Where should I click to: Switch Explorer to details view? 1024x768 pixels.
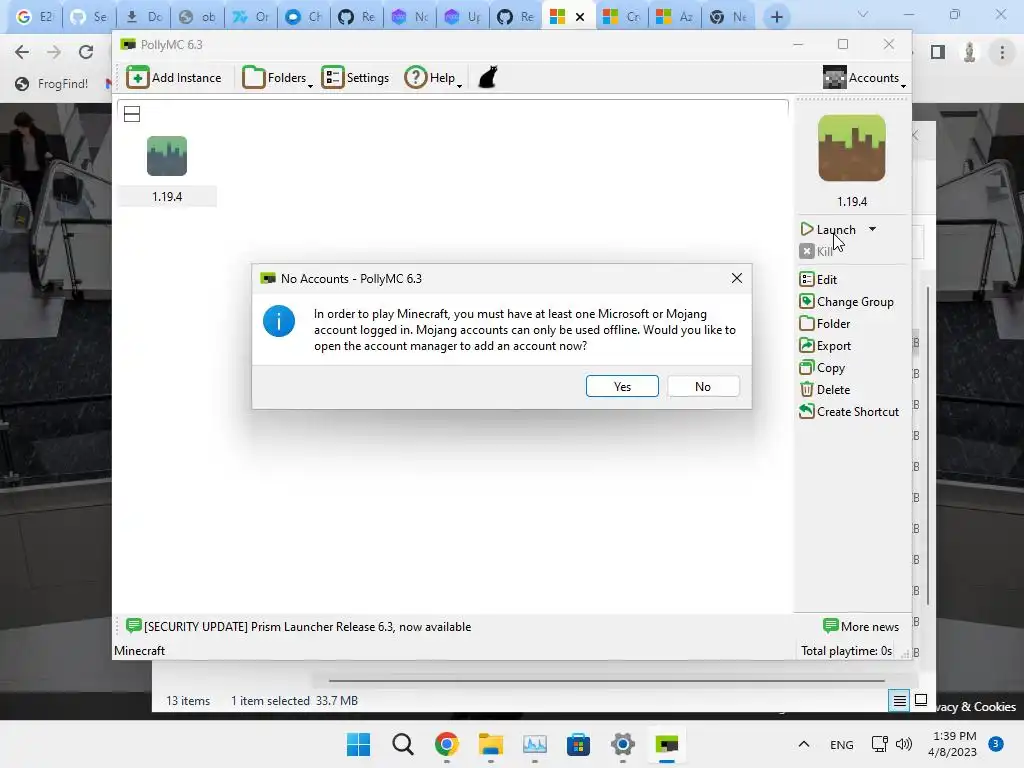(x=899, y=701)
